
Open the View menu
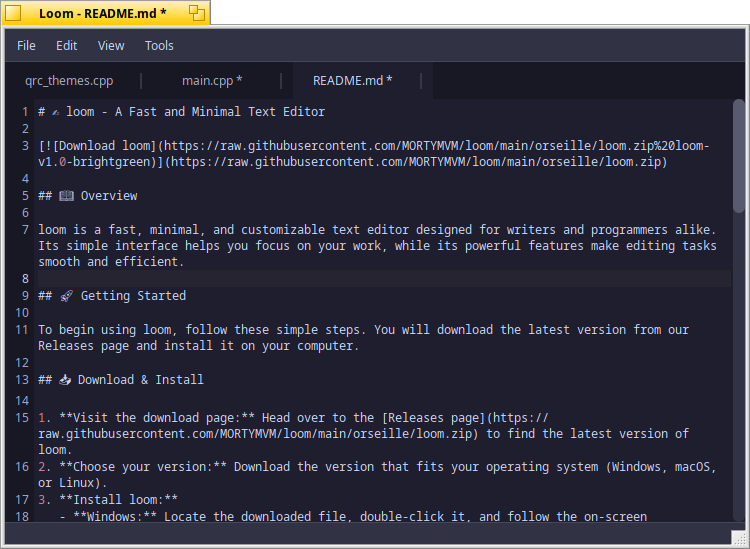click(x=111, y=45)
